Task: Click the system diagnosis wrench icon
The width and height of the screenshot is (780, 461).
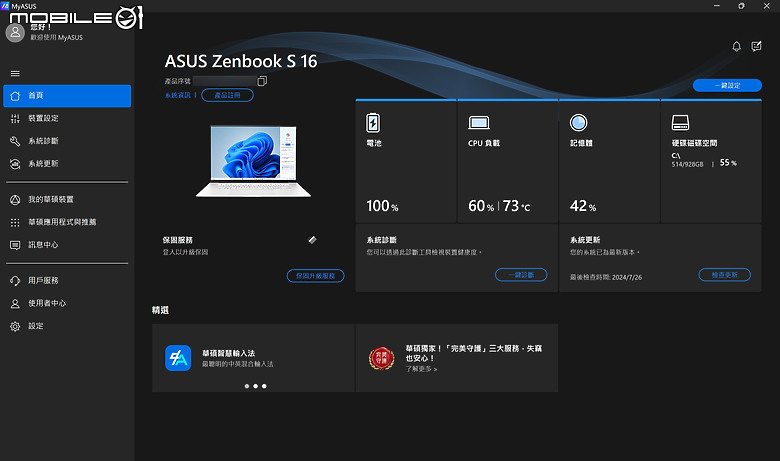Action: 15,141
